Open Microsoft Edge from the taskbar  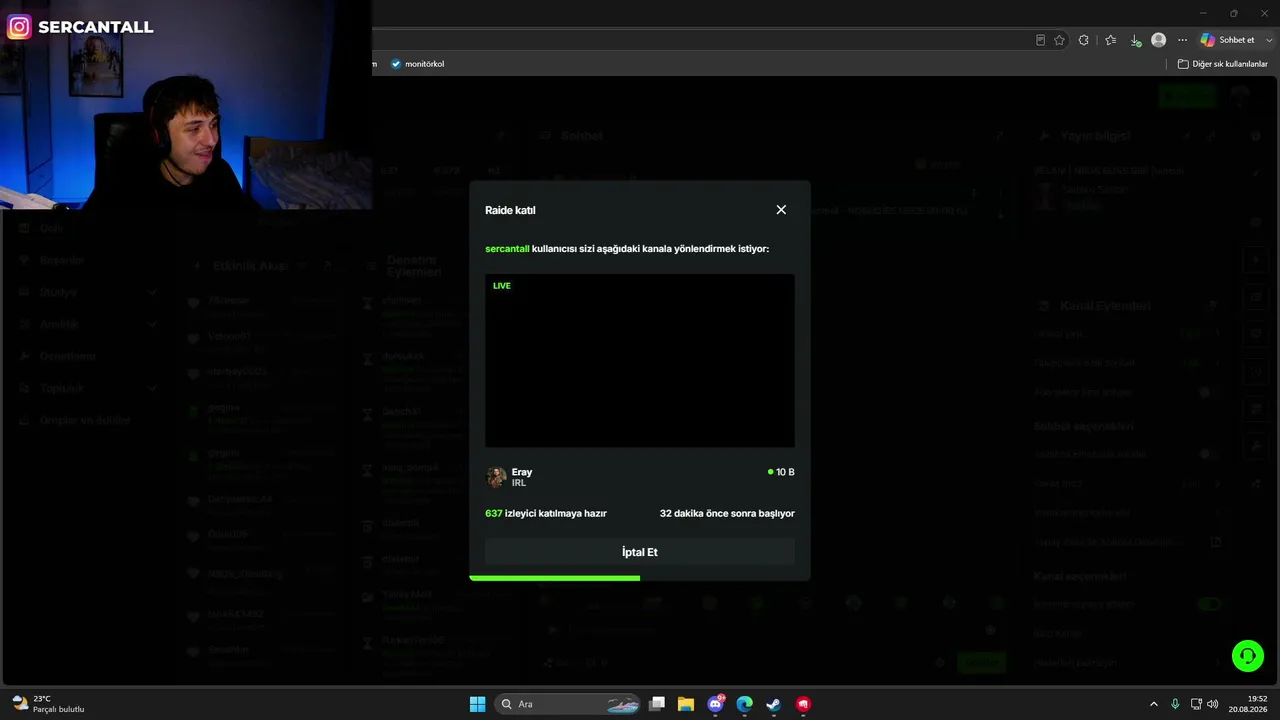744,704
